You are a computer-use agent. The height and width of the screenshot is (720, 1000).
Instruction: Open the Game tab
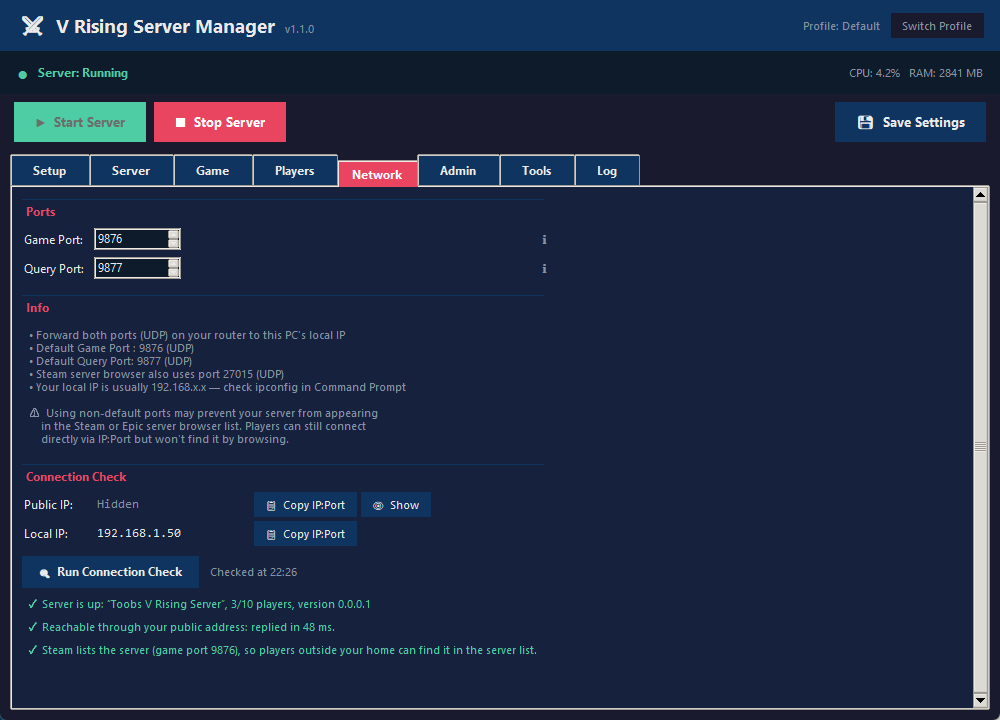(212, 170)
